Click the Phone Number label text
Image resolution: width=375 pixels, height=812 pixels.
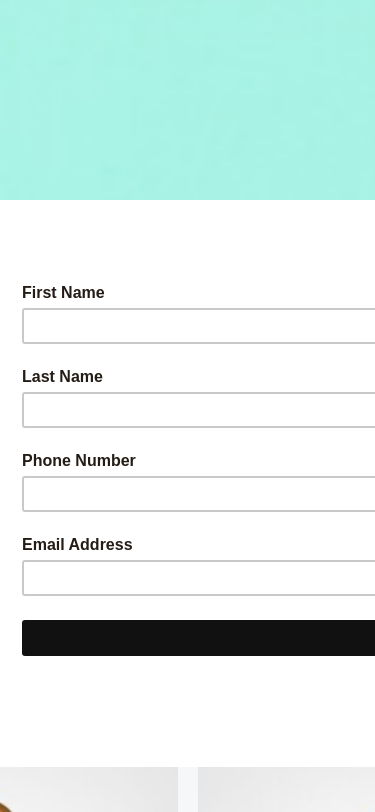tap(79, 460)
